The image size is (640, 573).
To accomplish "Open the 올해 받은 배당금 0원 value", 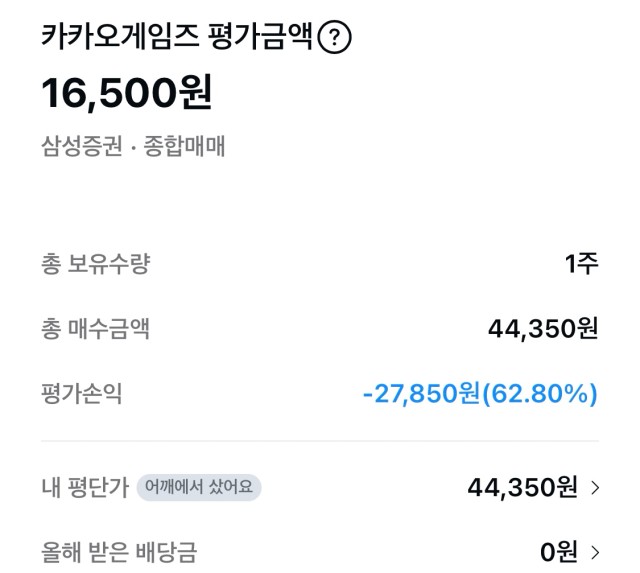I will pyautogui.click(x=559, y=552).
